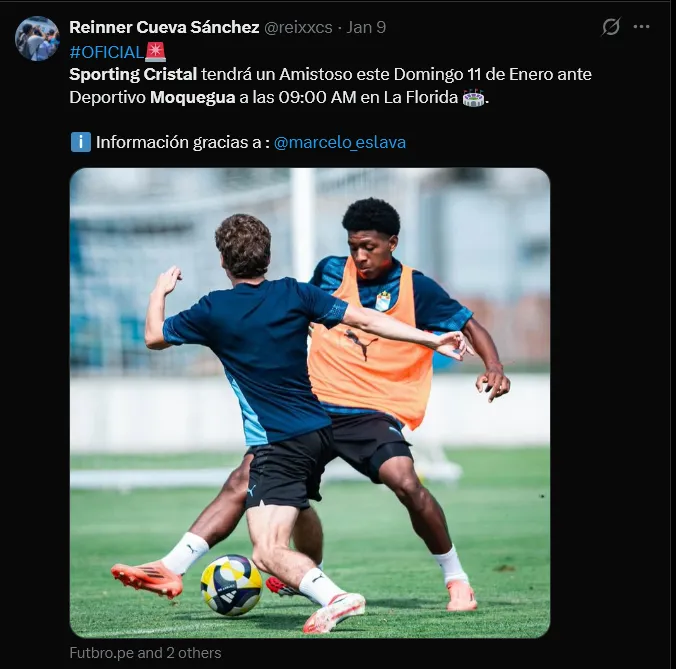676x669 pixels.
Task: Click the Futbro.pe and 2 others tag
Action: pos(145,653)
